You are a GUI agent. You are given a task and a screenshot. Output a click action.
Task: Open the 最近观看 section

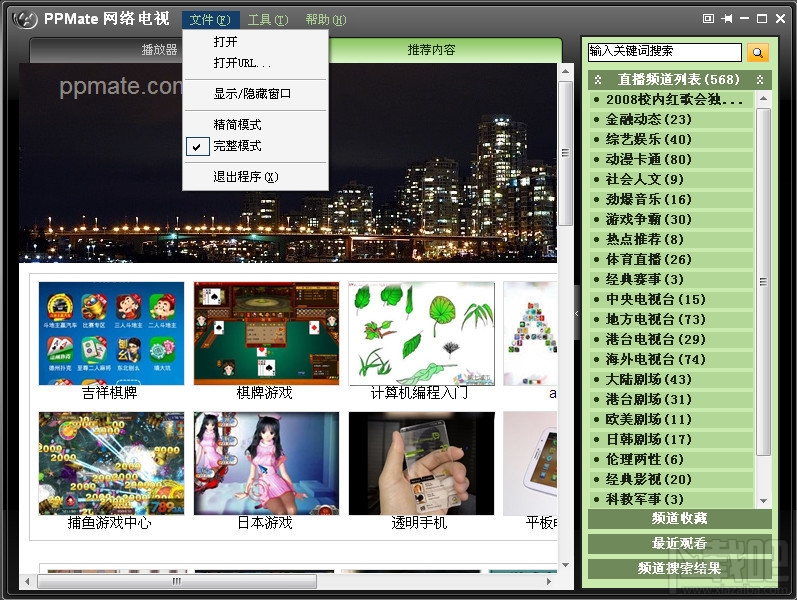679,544
